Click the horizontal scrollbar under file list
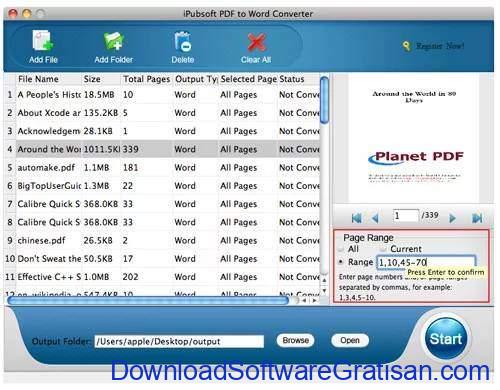The width and height of the screenshot is (500, 390). (x=148, y=301)
